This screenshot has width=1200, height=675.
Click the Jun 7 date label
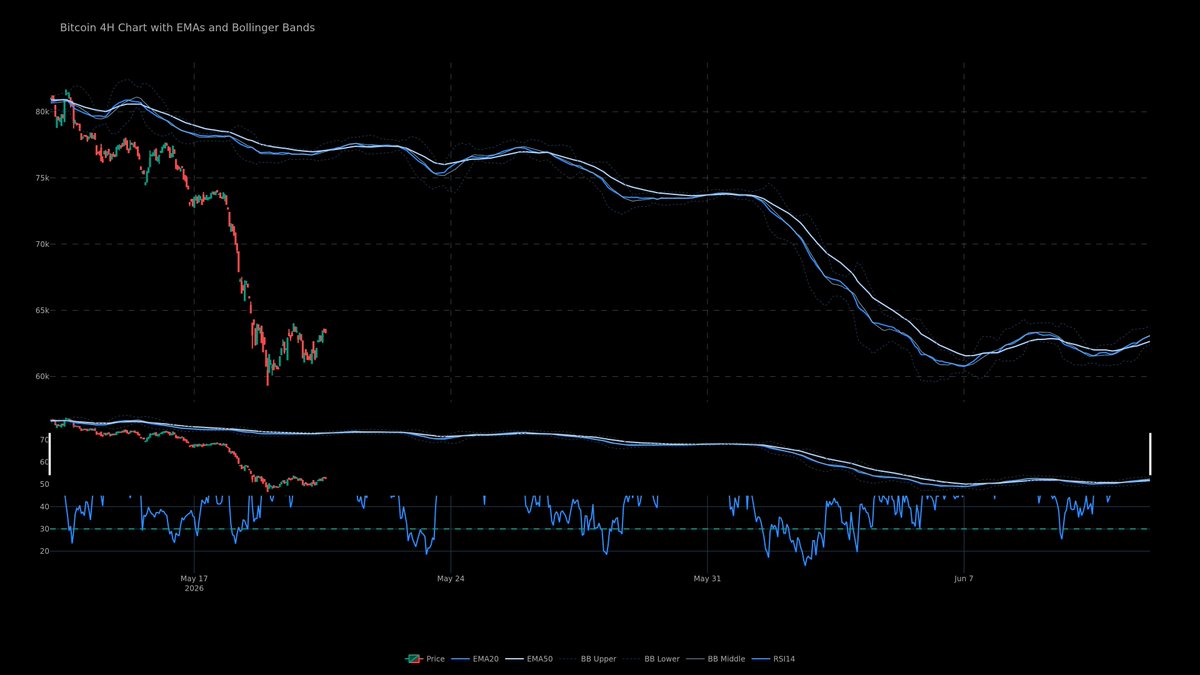(964, 579)
